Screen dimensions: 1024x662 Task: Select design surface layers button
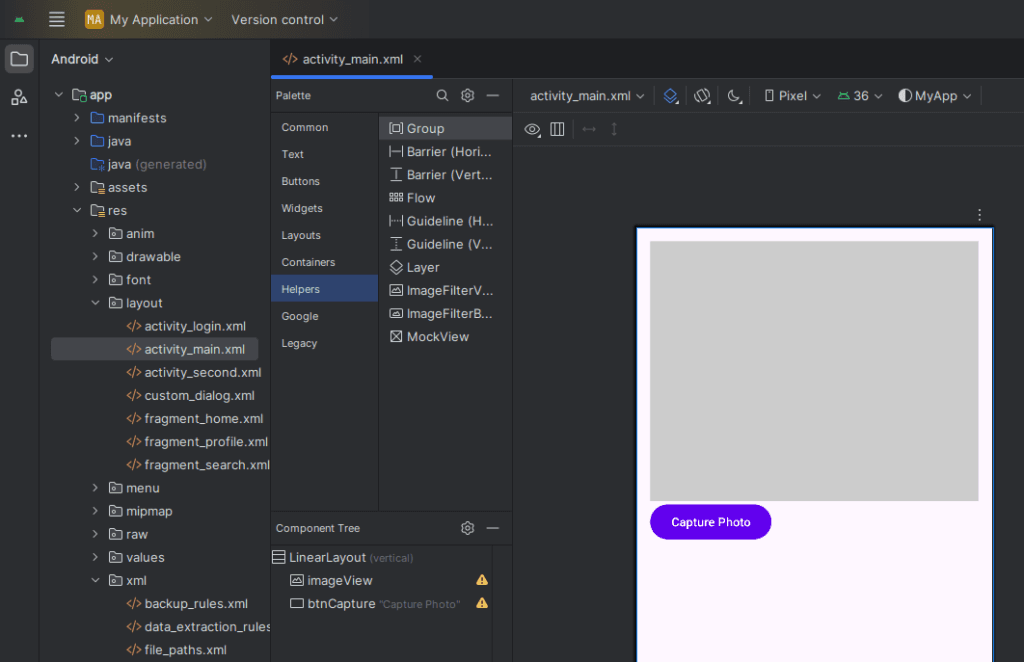[671, 96]
